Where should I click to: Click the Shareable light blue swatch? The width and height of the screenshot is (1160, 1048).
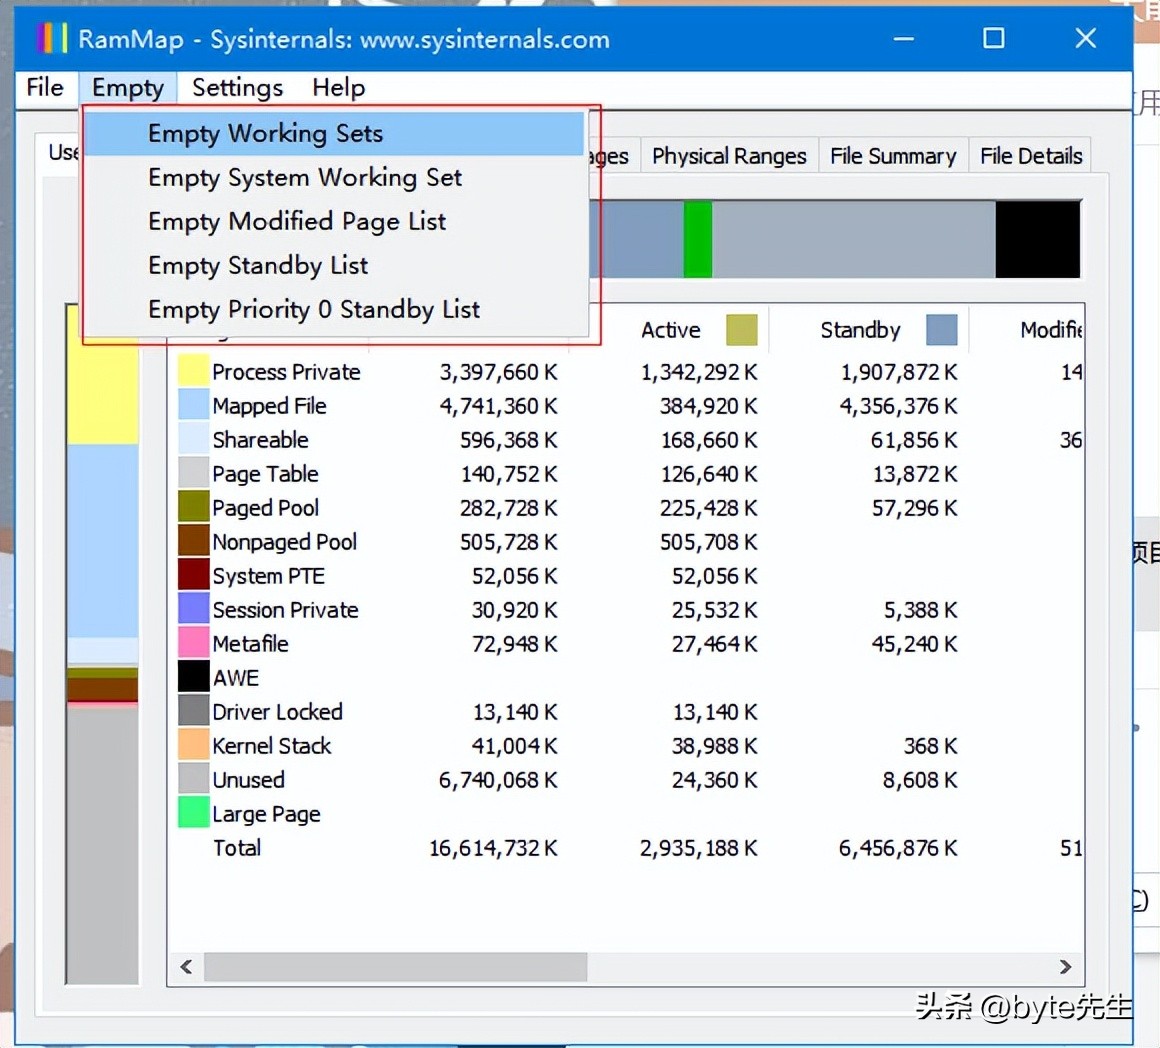(193, 439)
